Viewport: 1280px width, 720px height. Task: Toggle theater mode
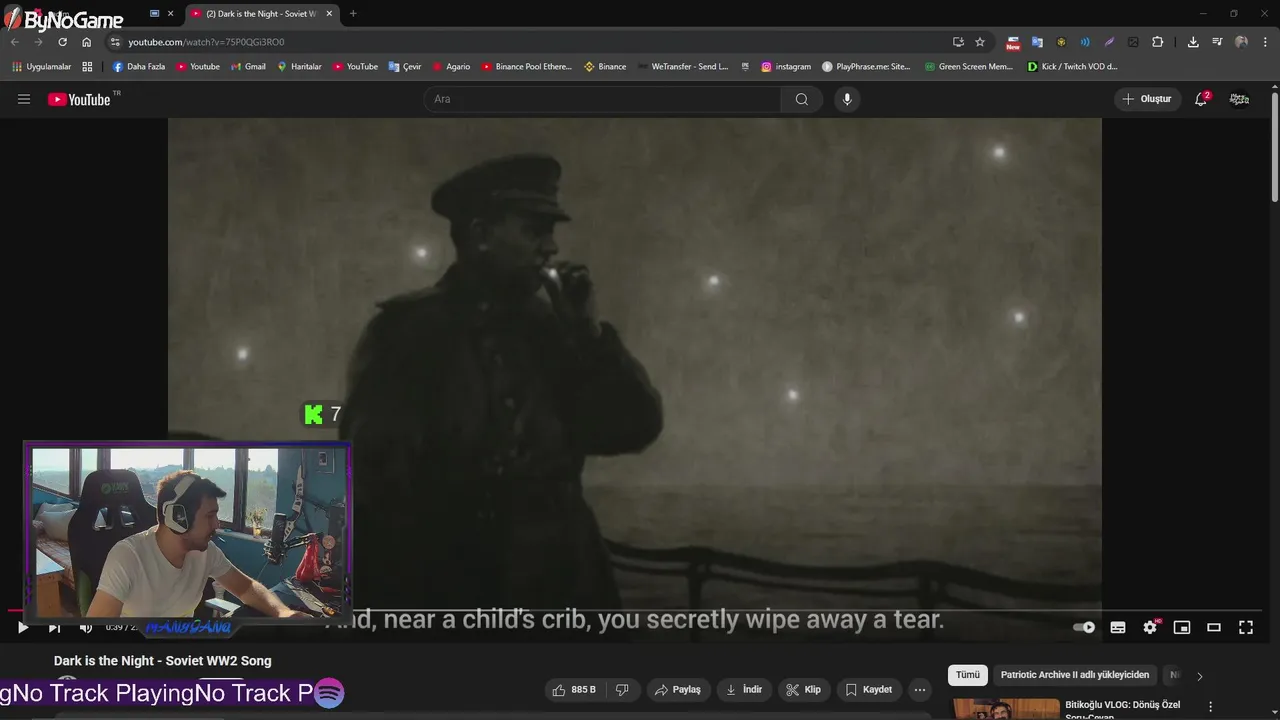[x=1214, y=627]
